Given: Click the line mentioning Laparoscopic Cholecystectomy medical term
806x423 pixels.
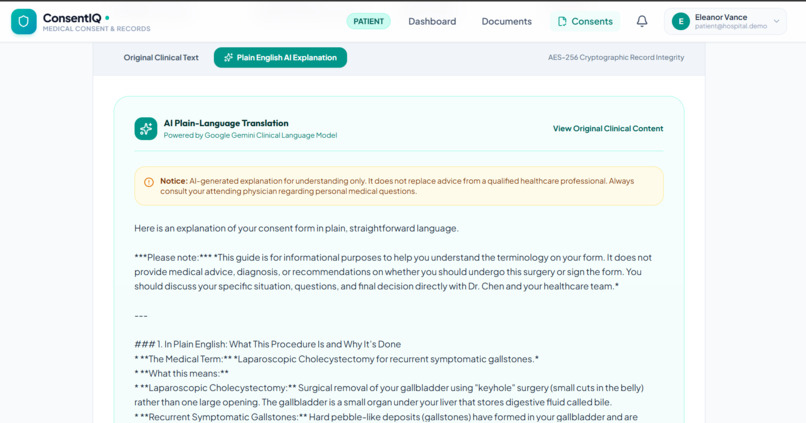Looking at the screenshot, I should point(337,359).
